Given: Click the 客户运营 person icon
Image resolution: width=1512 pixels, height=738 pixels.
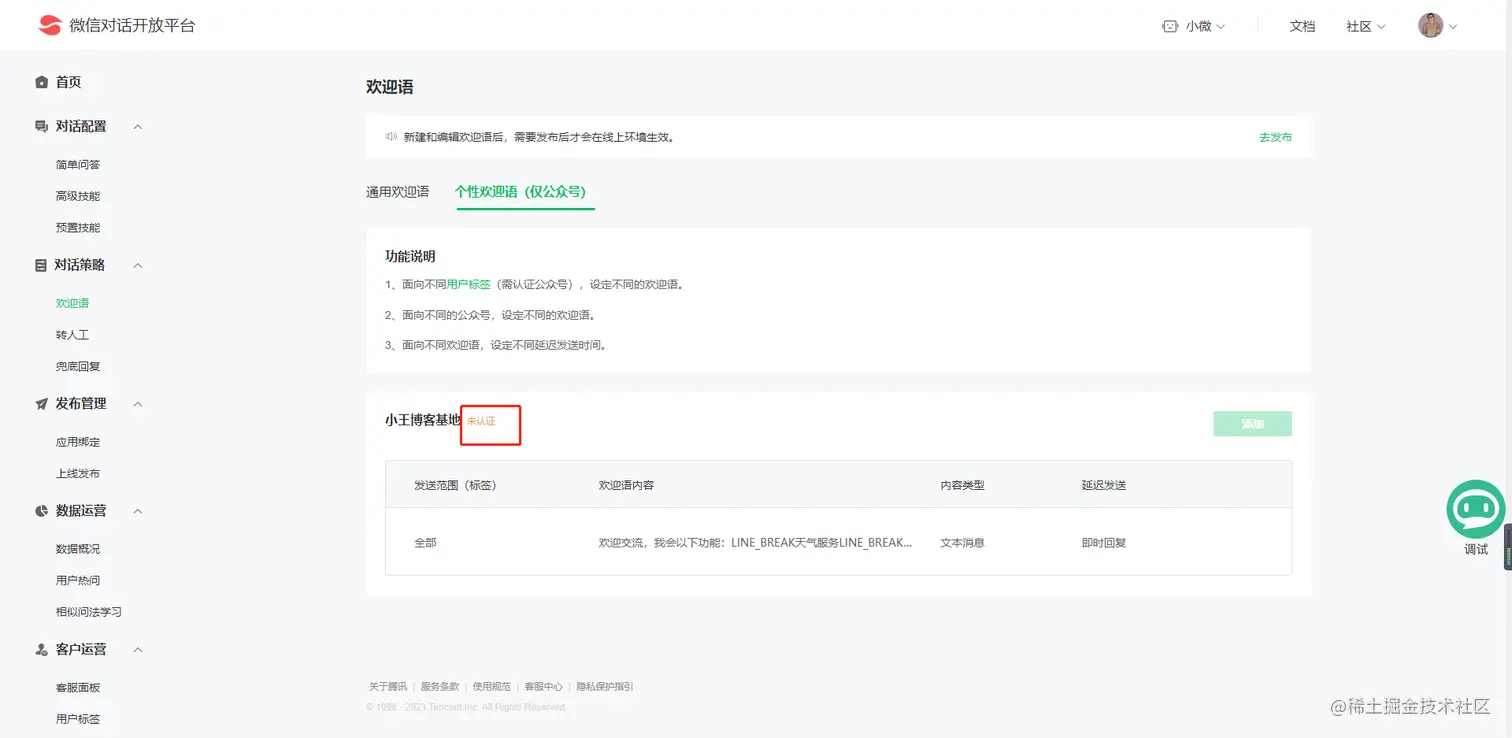Looking at the screenshot, I should tap(39, 649).
